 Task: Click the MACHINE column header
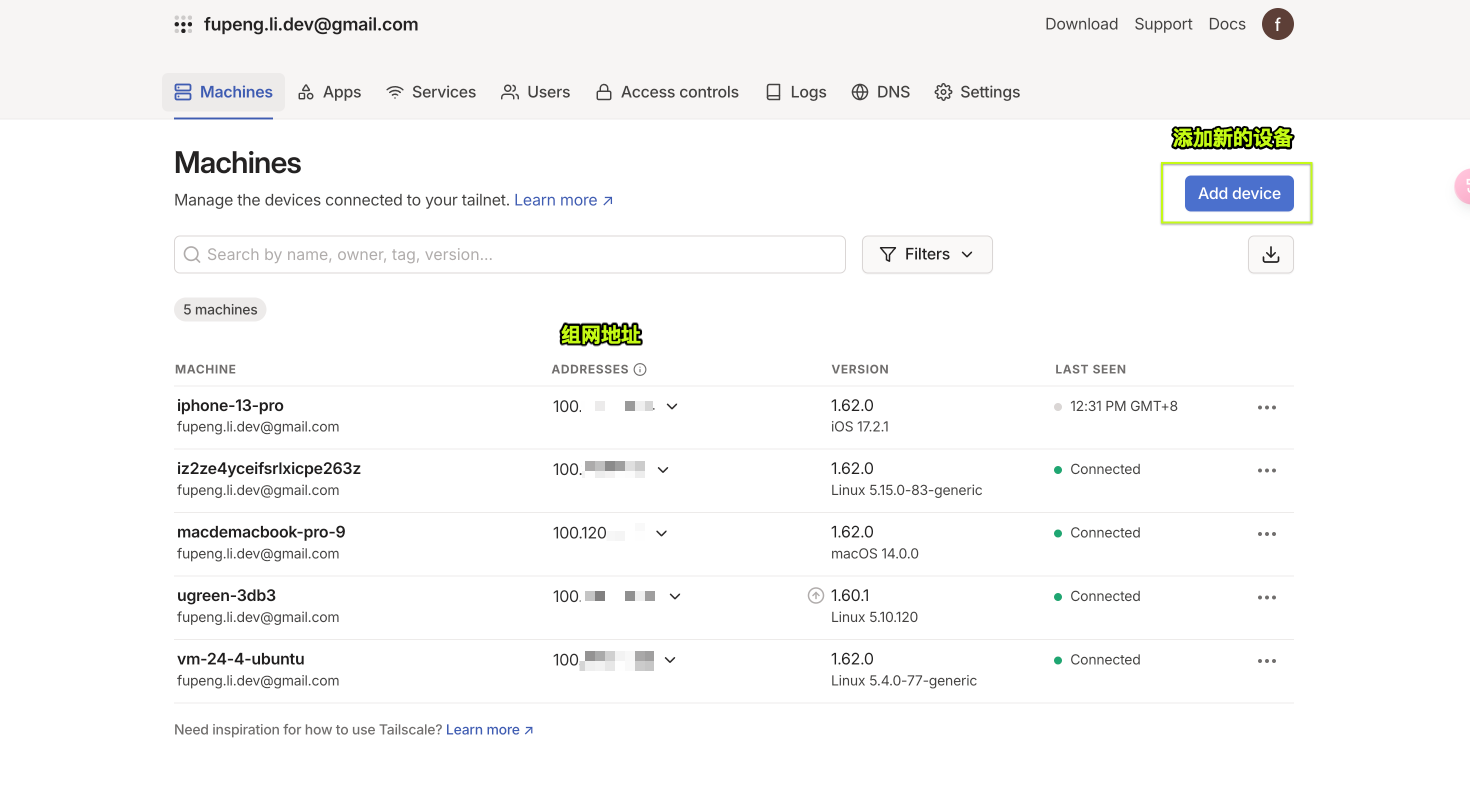click(x=206, y=369)
